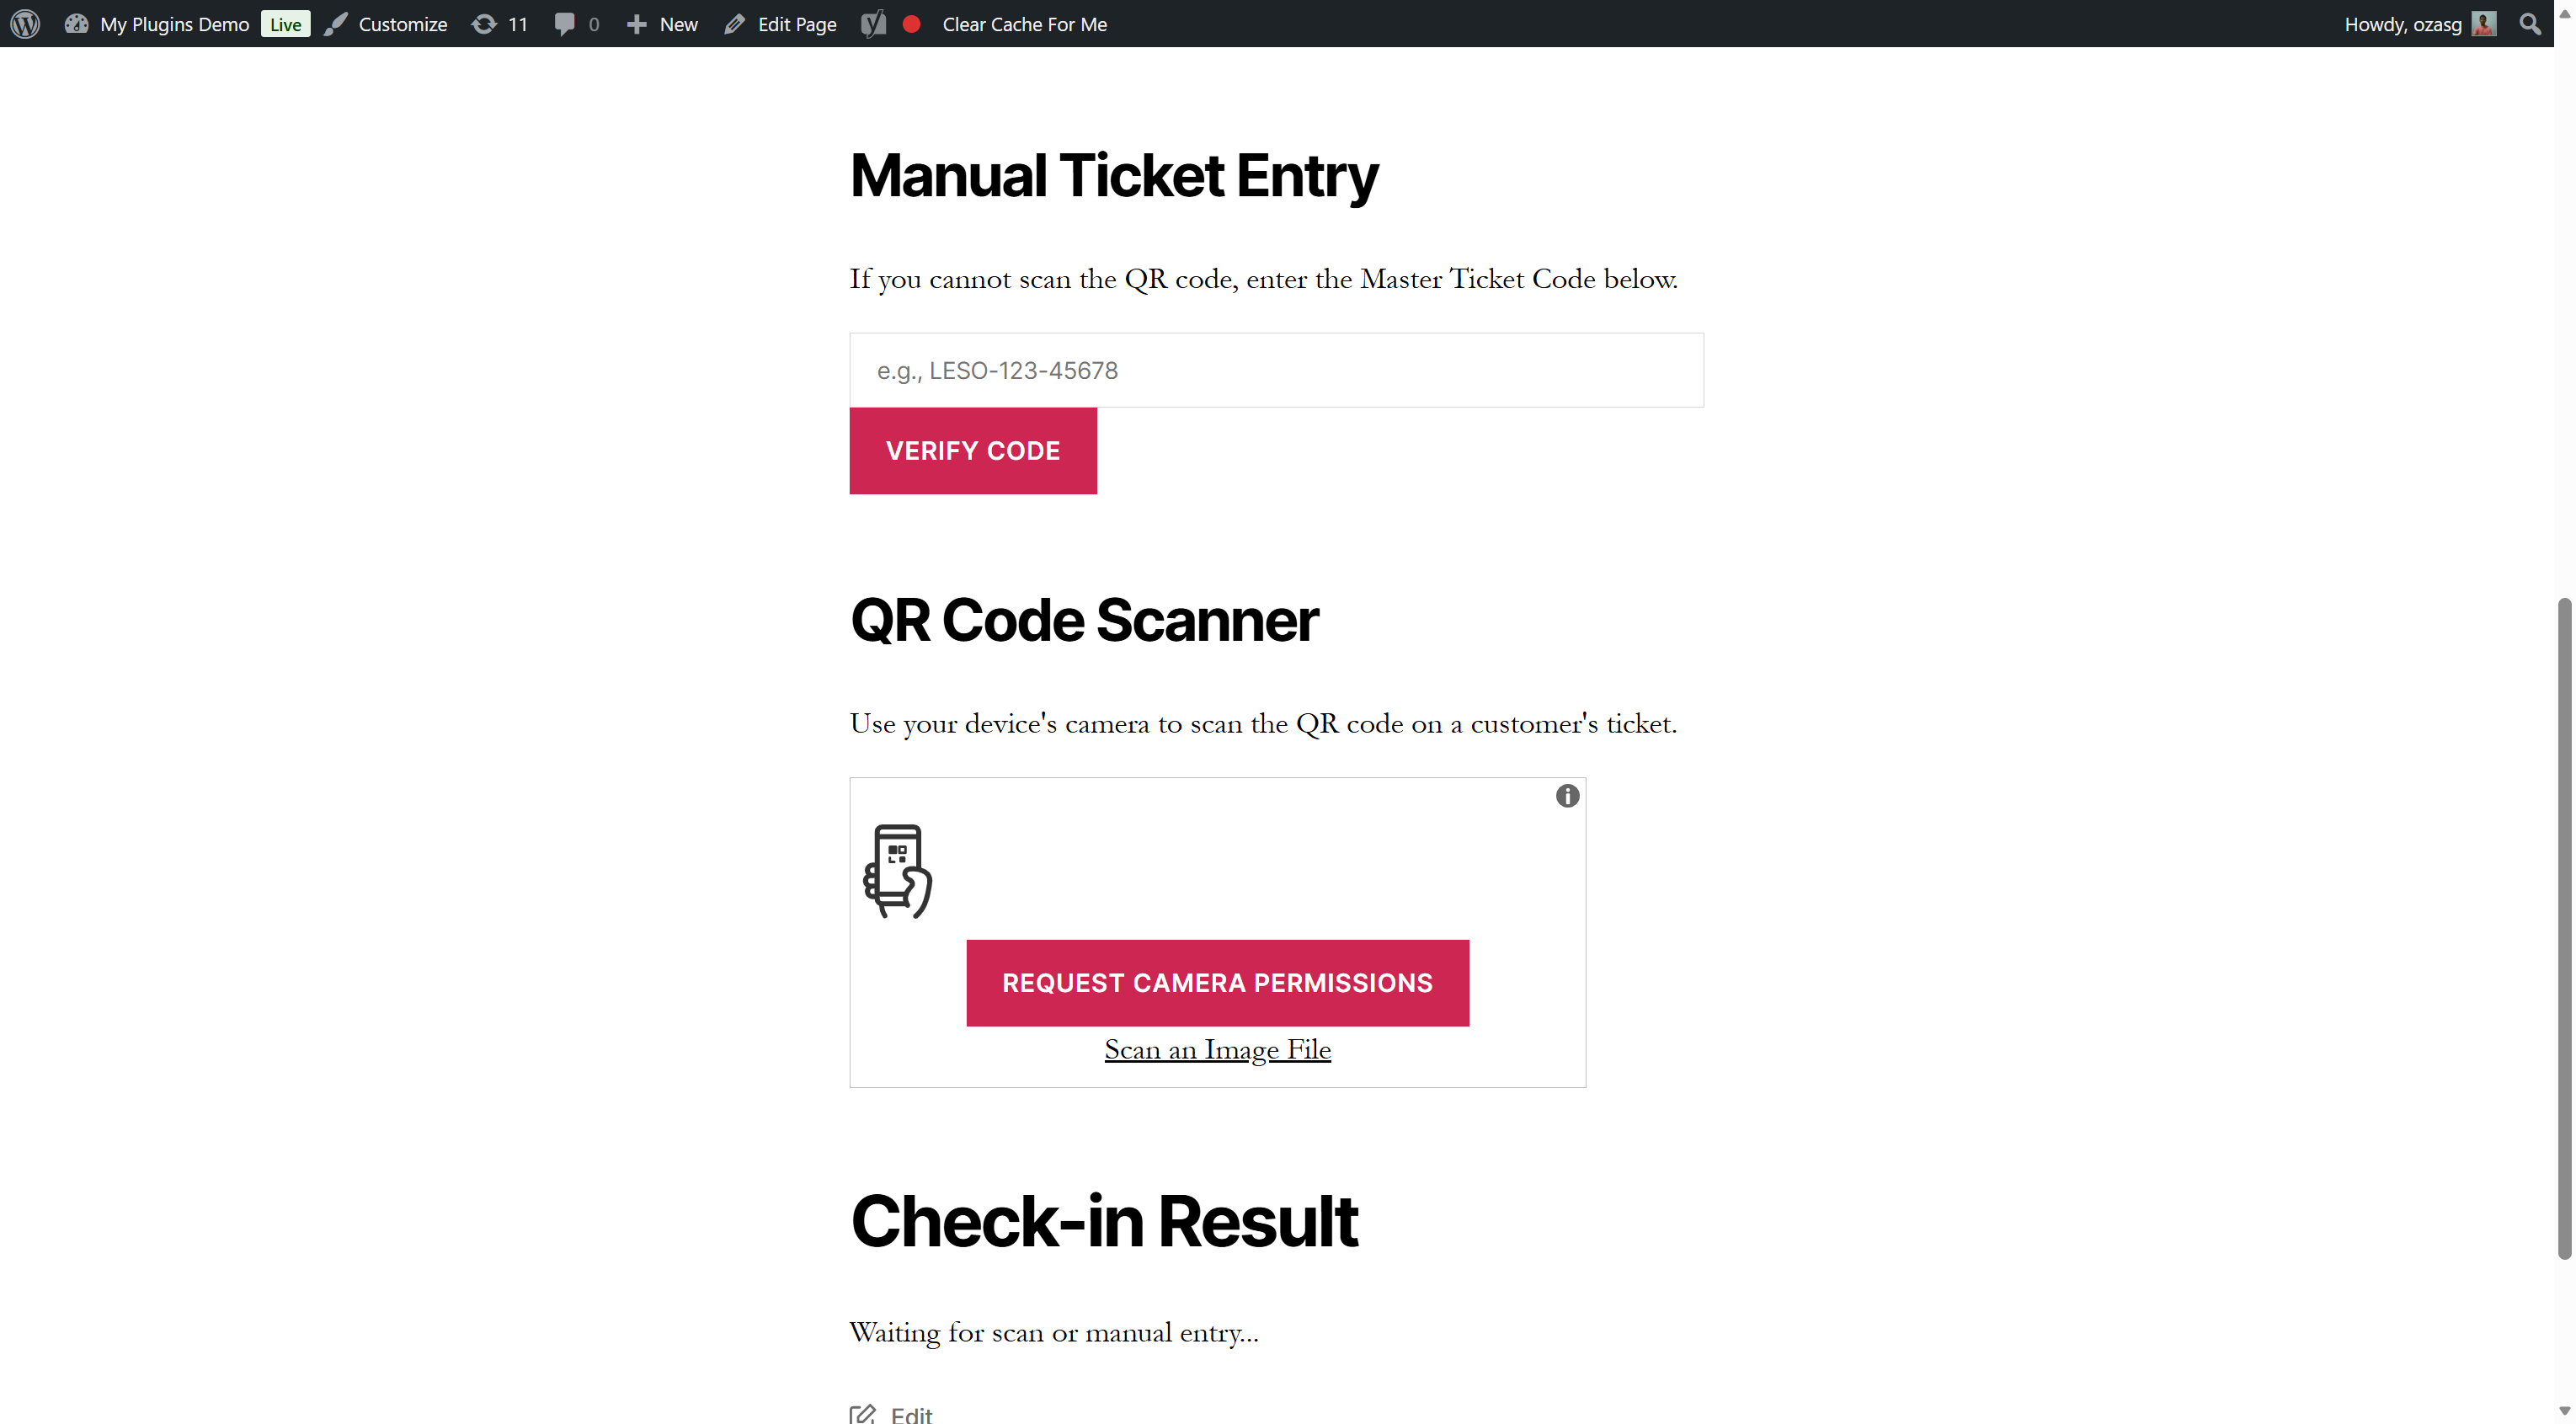Click the New plus icon
Screen dimensions: 2576x1424
click(x=637, y=23)
